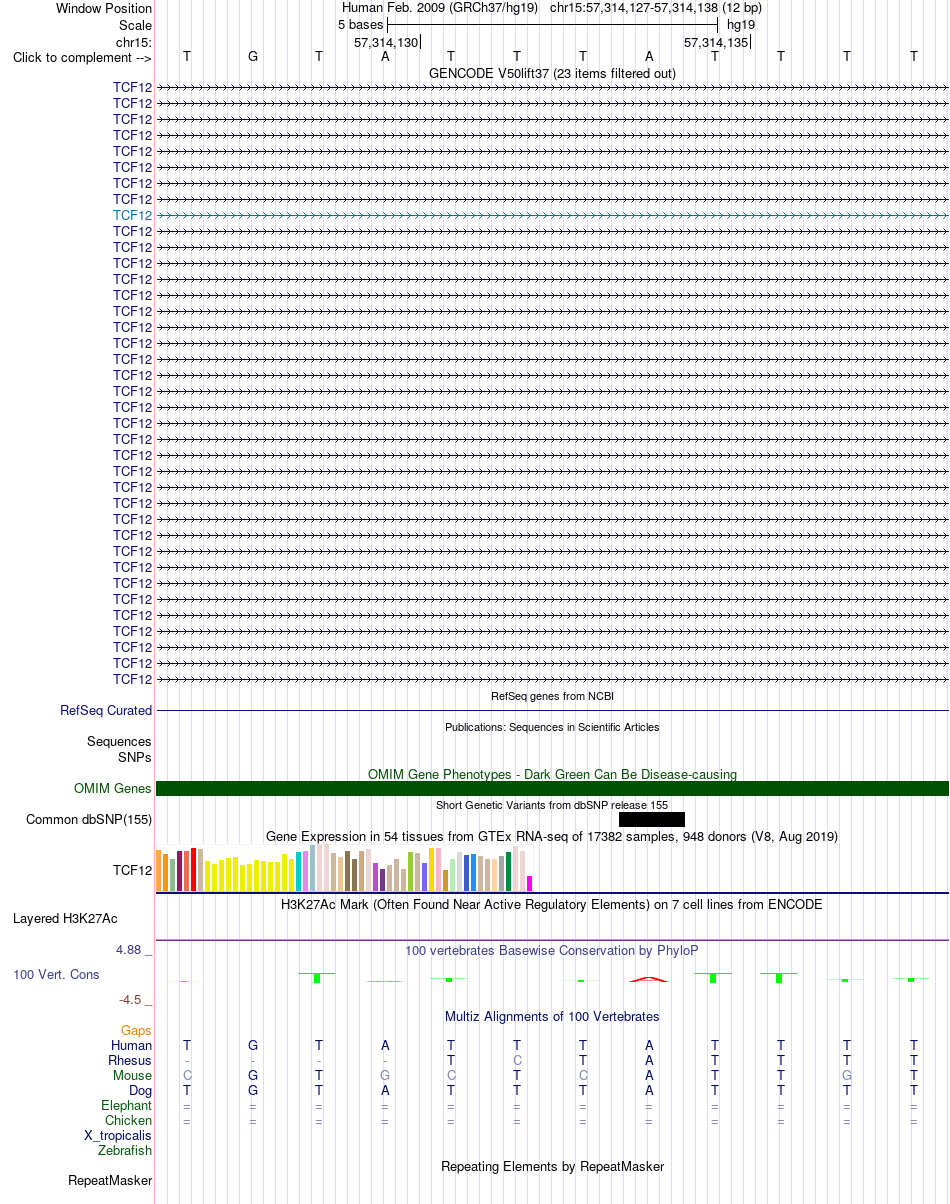Select the black Common dbSNP variant block

point(652,820)
